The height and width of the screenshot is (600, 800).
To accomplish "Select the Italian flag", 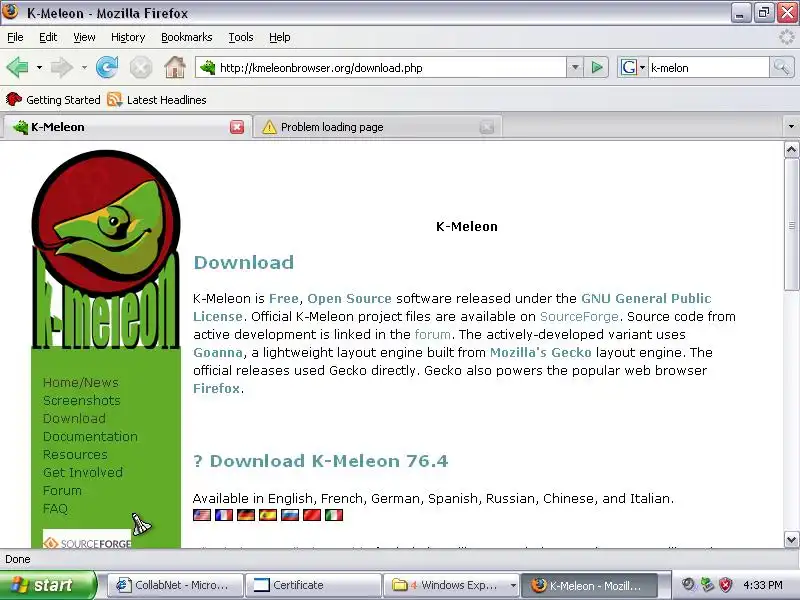I will coord(334,515).
